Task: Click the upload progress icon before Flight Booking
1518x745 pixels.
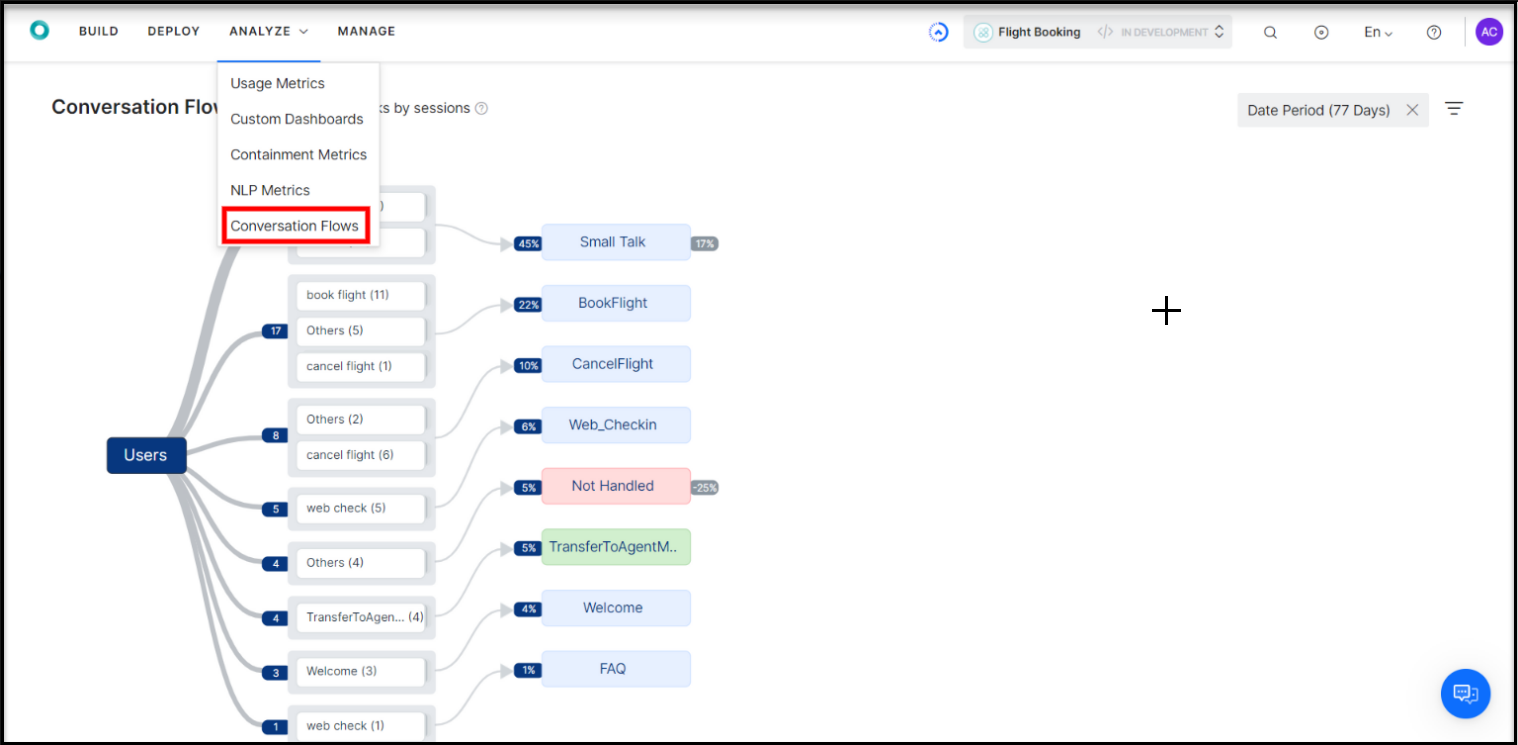Action: 938,31
